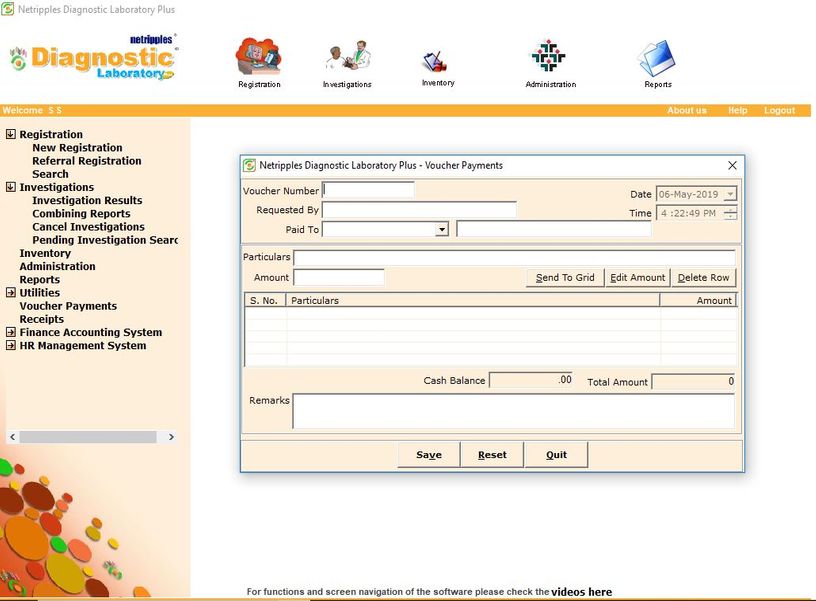Open the Paid To dropdown

pos(442,229)
